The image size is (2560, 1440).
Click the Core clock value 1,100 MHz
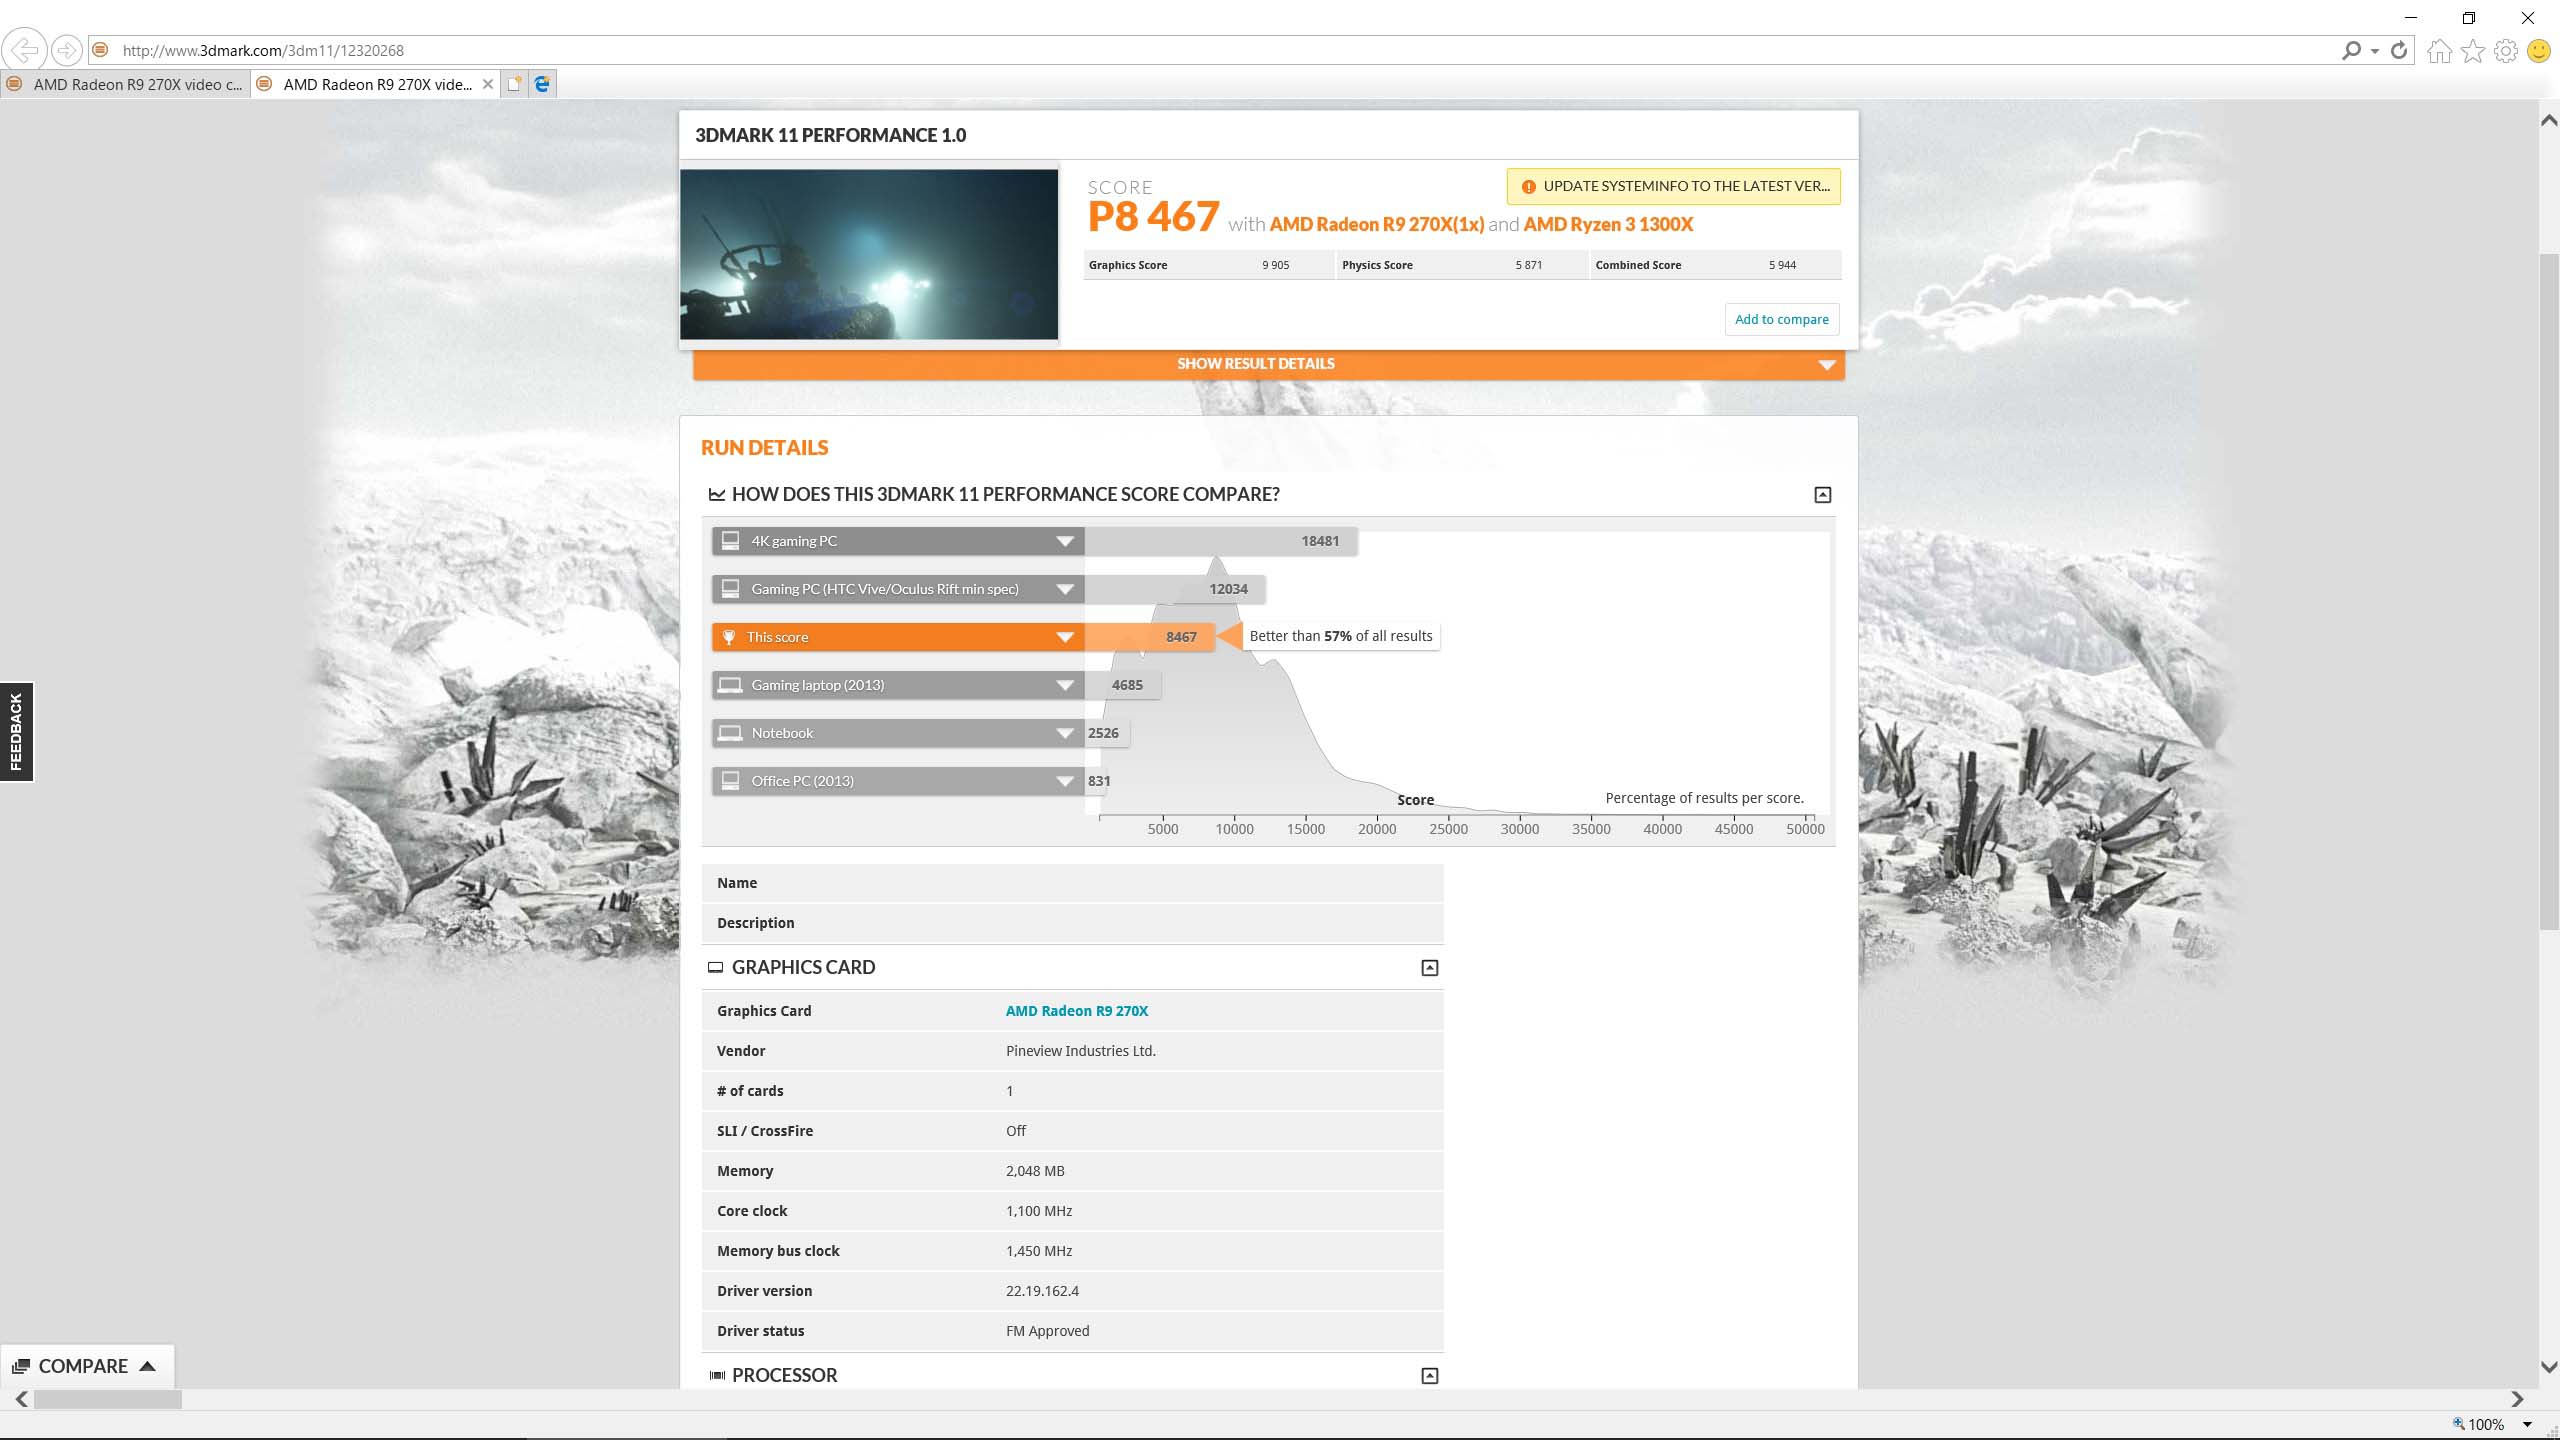[x=1038, y=1211]
